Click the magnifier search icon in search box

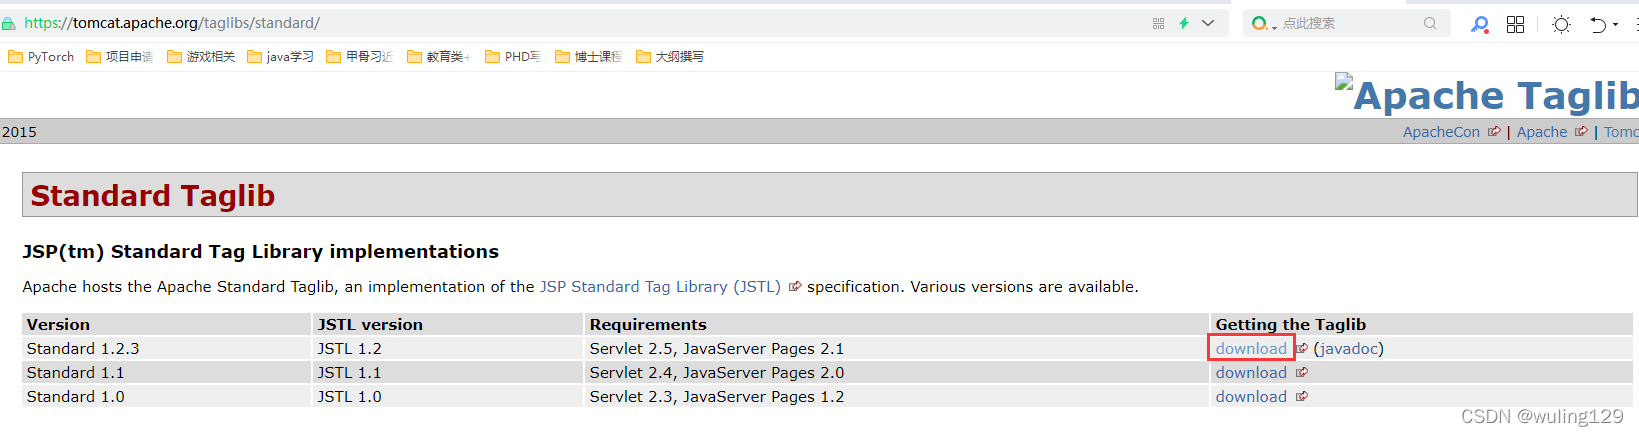[1430, 23]
